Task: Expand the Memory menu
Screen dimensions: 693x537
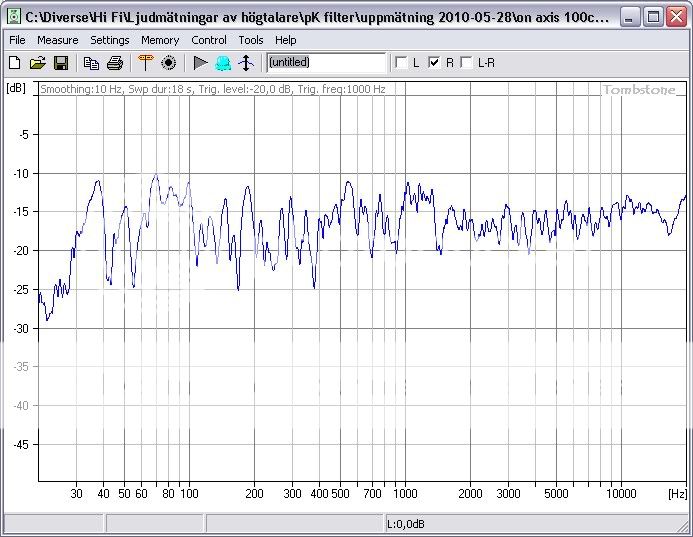Action: (x=160, y=40)
